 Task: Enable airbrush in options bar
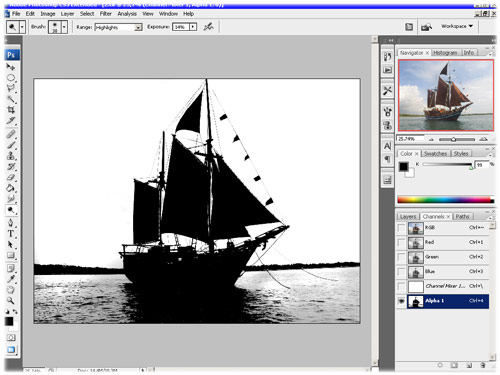click(209, 27)
